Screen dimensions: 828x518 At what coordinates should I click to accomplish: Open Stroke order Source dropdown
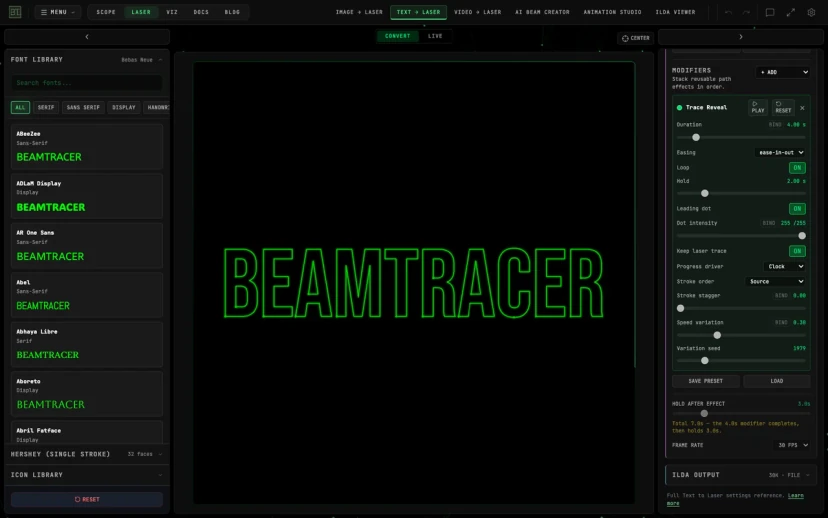point(775,281)
